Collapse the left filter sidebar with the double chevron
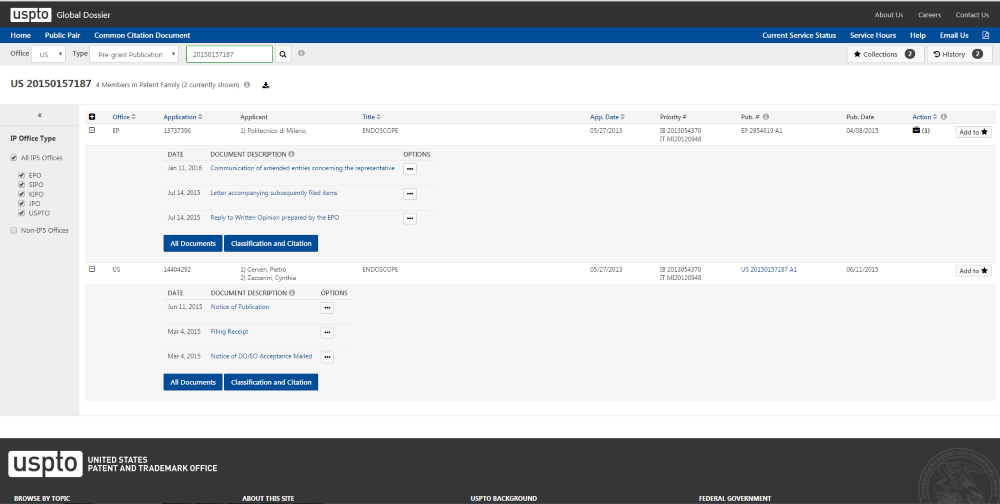Screen dimensions: 1000x504 click(x=39, y=115)
